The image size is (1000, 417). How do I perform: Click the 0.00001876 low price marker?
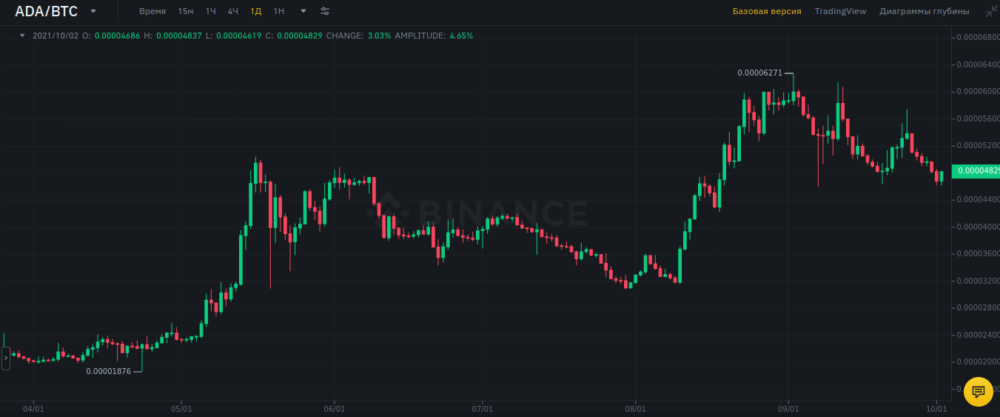(108, 371)
